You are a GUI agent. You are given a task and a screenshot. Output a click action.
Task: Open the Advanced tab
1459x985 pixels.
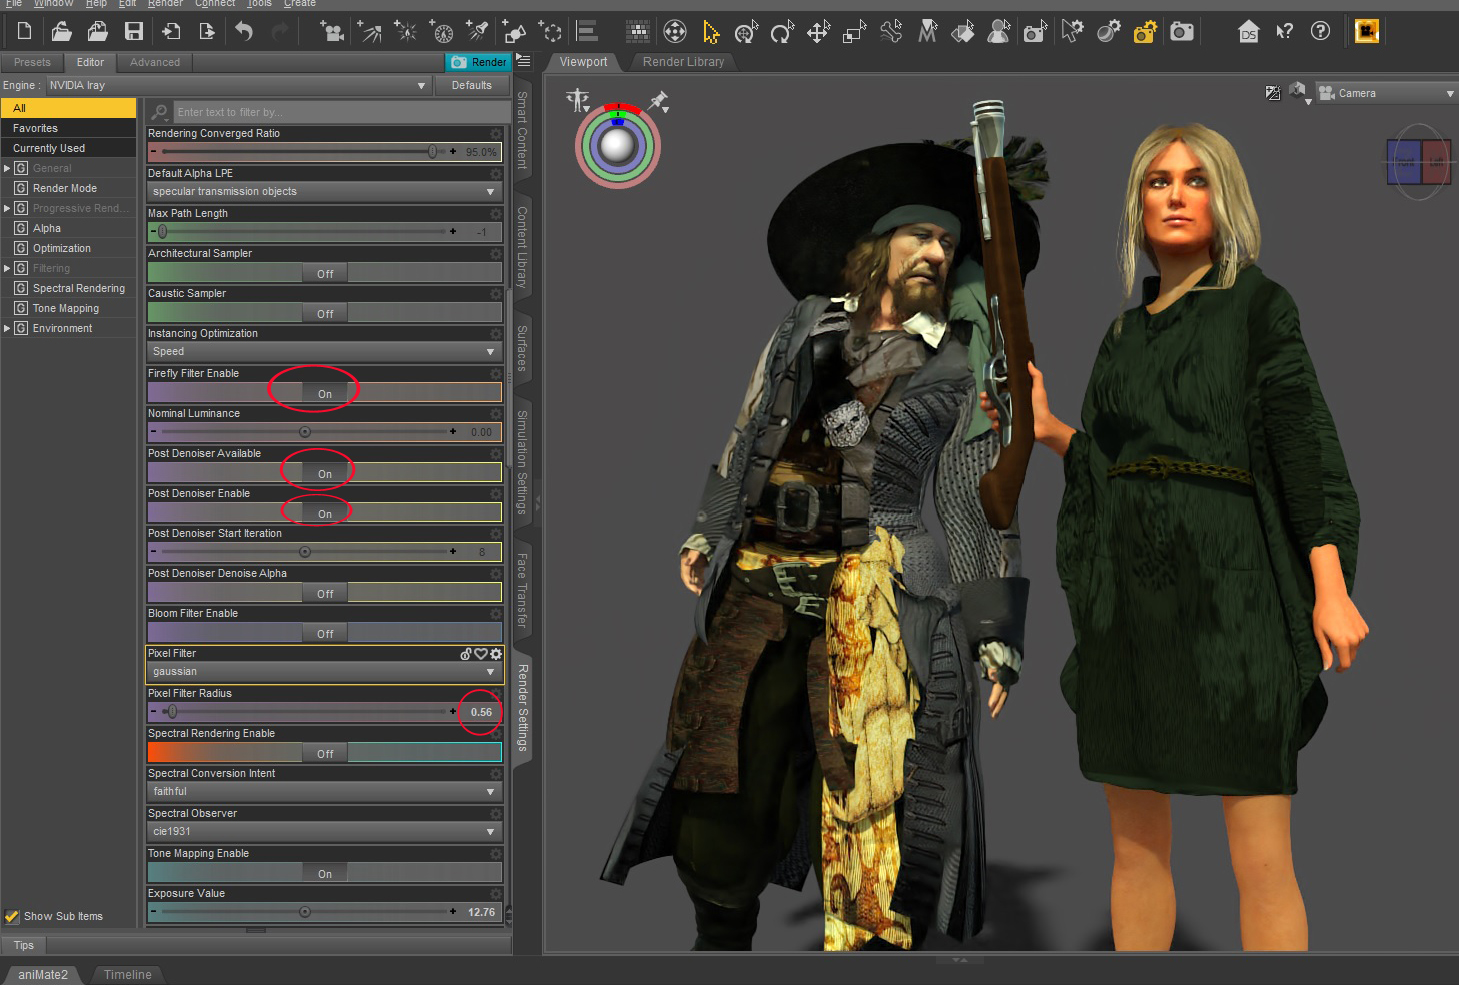coord(155,62)
